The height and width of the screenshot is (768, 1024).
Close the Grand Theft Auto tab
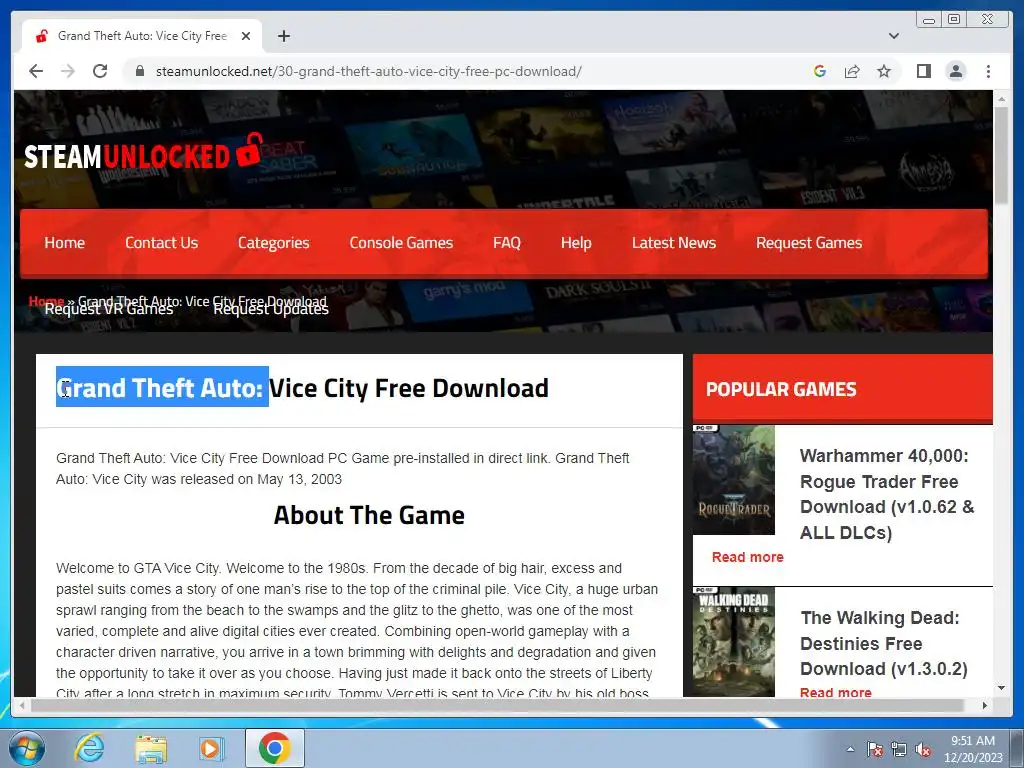pos(246,36)
